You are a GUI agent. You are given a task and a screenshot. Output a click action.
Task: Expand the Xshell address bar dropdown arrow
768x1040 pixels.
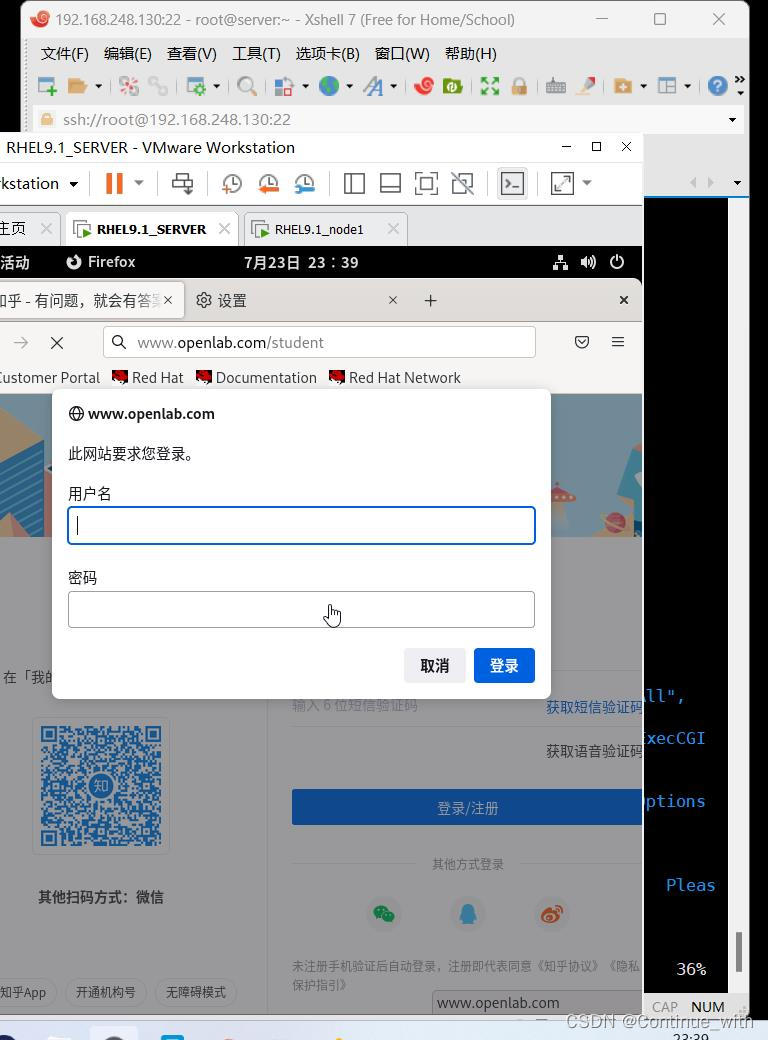point(732,120)
